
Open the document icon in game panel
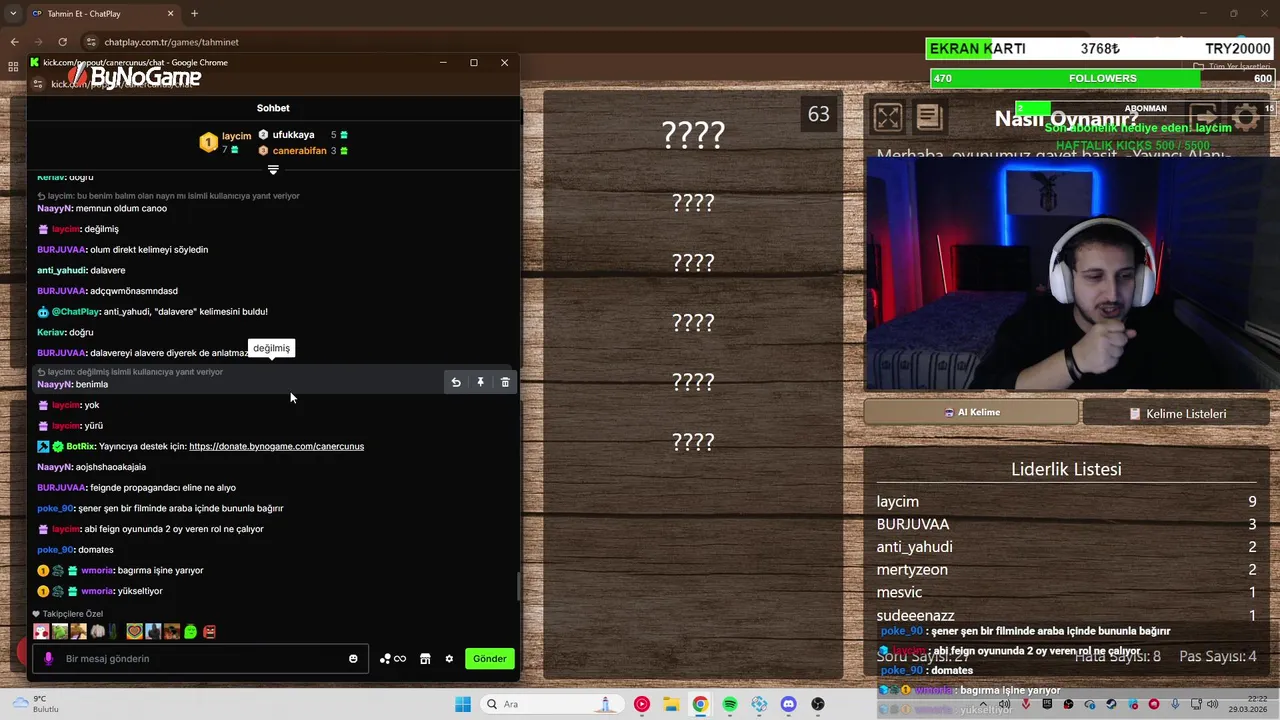929,117
